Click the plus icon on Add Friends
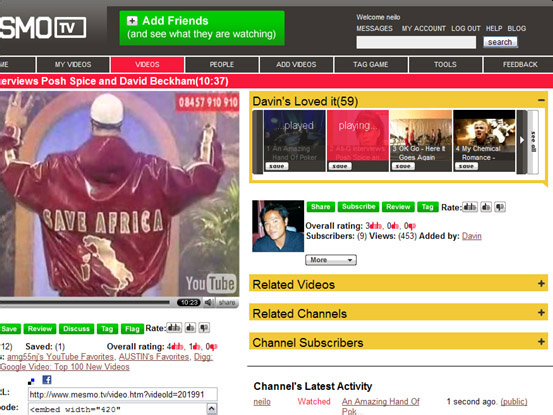Image resolution: width=553 pixels, height=415 pixels. [x=132, y=21]
